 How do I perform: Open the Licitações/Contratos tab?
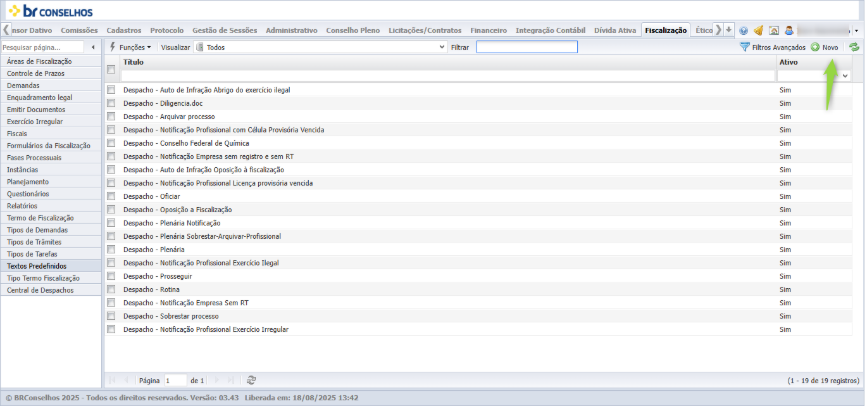click(x=425, y=30)
